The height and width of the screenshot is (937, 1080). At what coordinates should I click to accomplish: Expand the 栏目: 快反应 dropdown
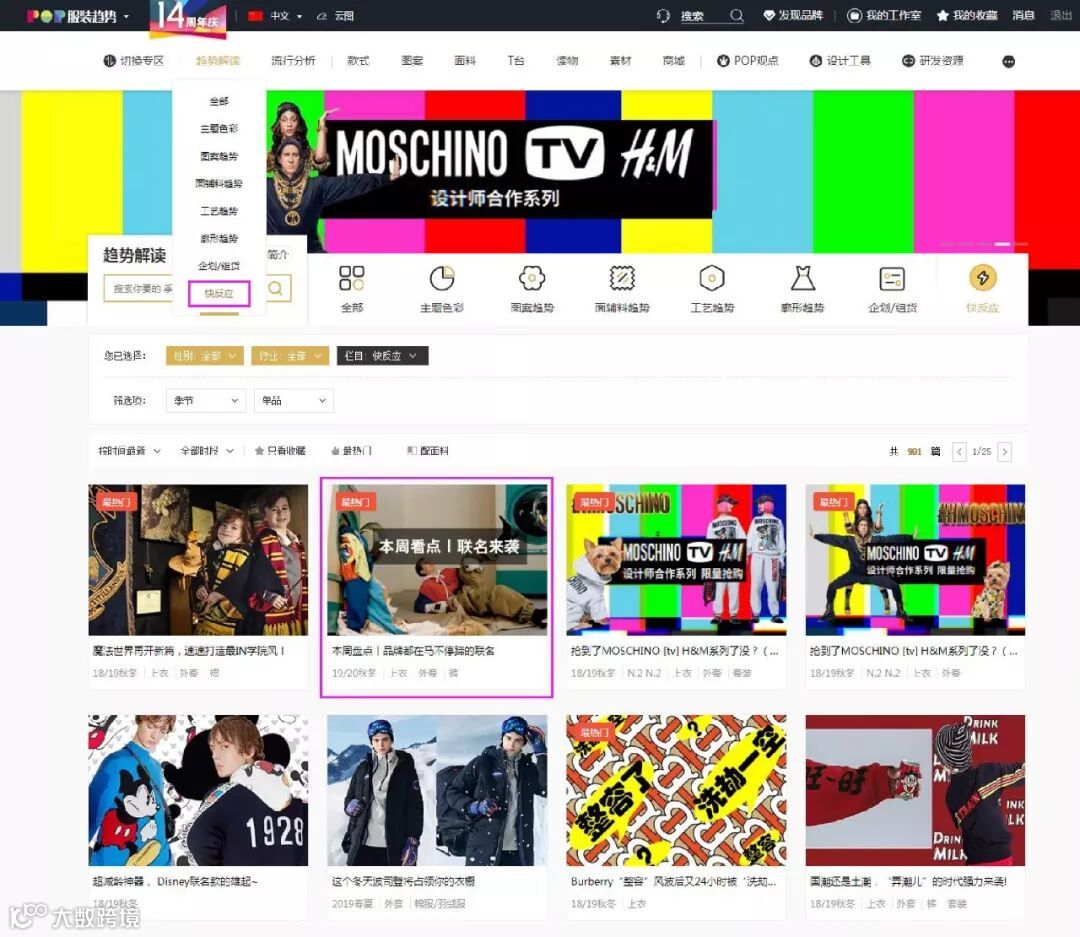tap(382, 356)
